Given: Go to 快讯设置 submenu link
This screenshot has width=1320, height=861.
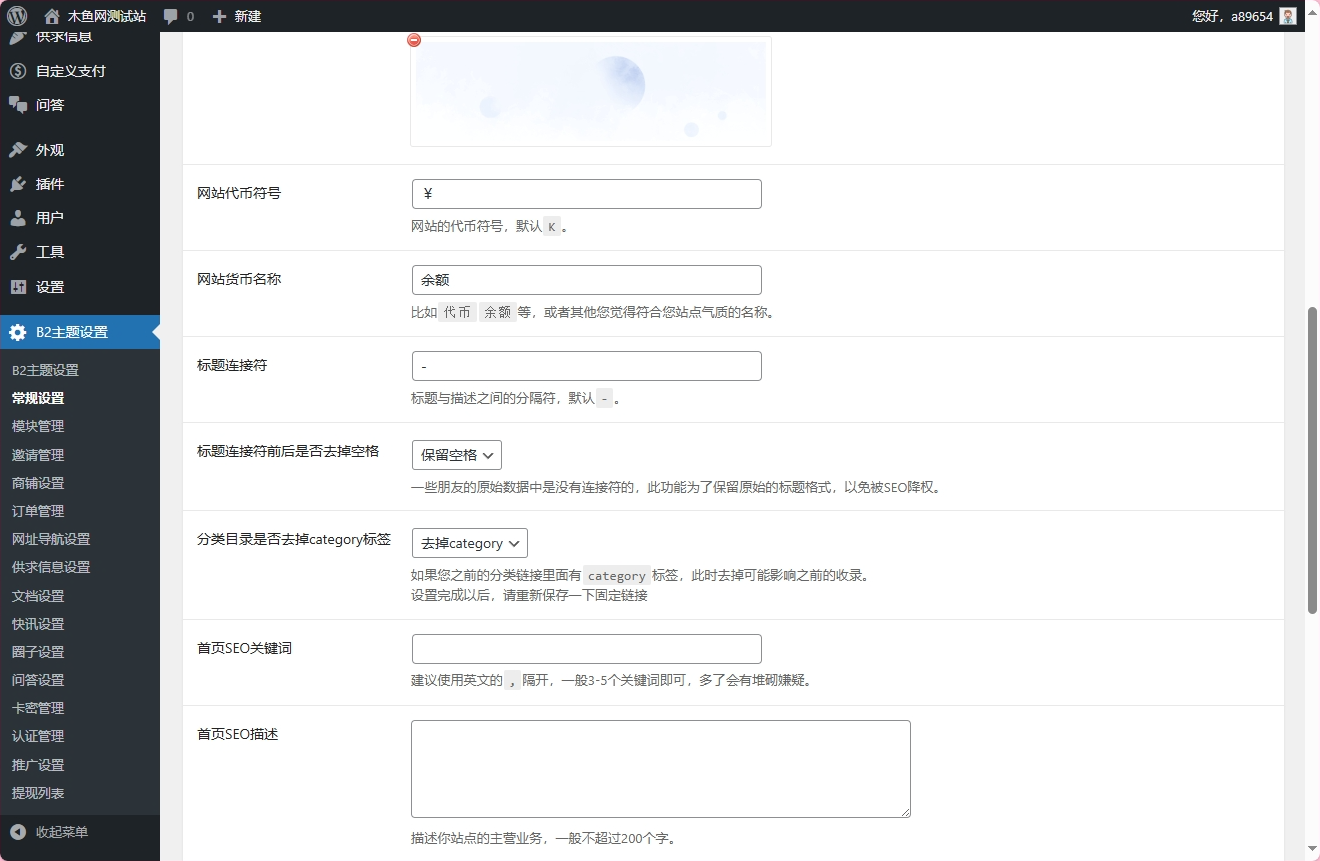Looking at the screenshot, I should point(38,624).
